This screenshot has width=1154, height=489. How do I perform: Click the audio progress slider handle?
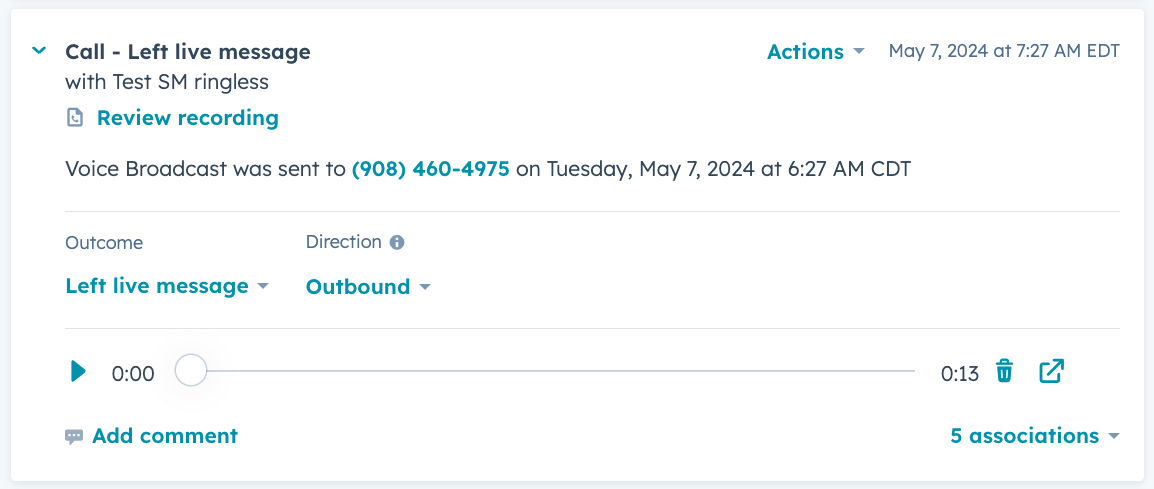[x=191, y=370]
